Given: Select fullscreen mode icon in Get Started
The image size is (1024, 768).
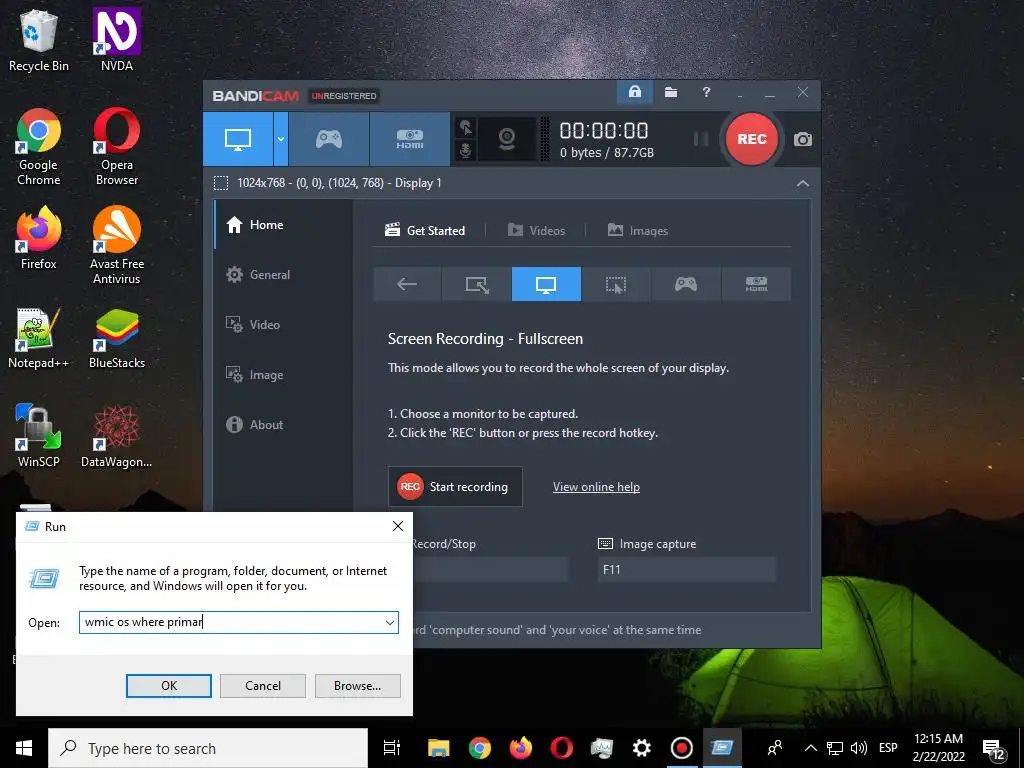Looking at the screenshot, I should tap(546, 284).
